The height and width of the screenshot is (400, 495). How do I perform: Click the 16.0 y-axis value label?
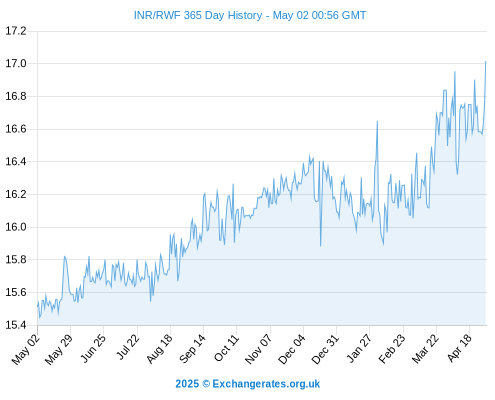tap(16, 227)
